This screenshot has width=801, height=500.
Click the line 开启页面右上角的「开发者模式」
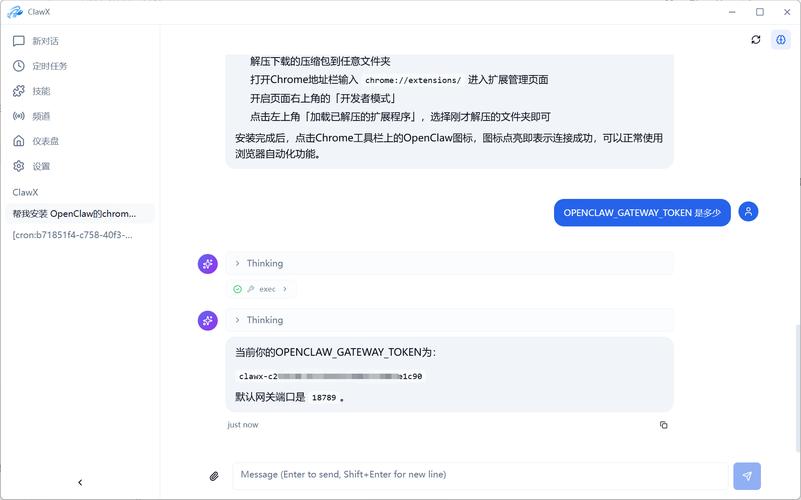click(x=323, y=99)
